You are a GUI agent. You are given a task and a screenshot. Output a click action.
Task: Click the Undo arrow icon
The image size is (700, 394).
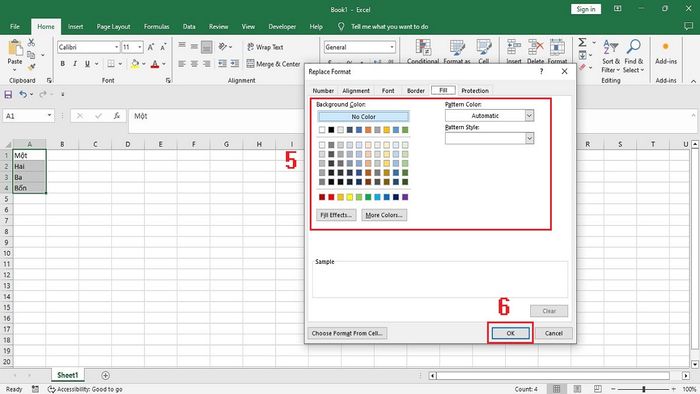coord(23,94)
